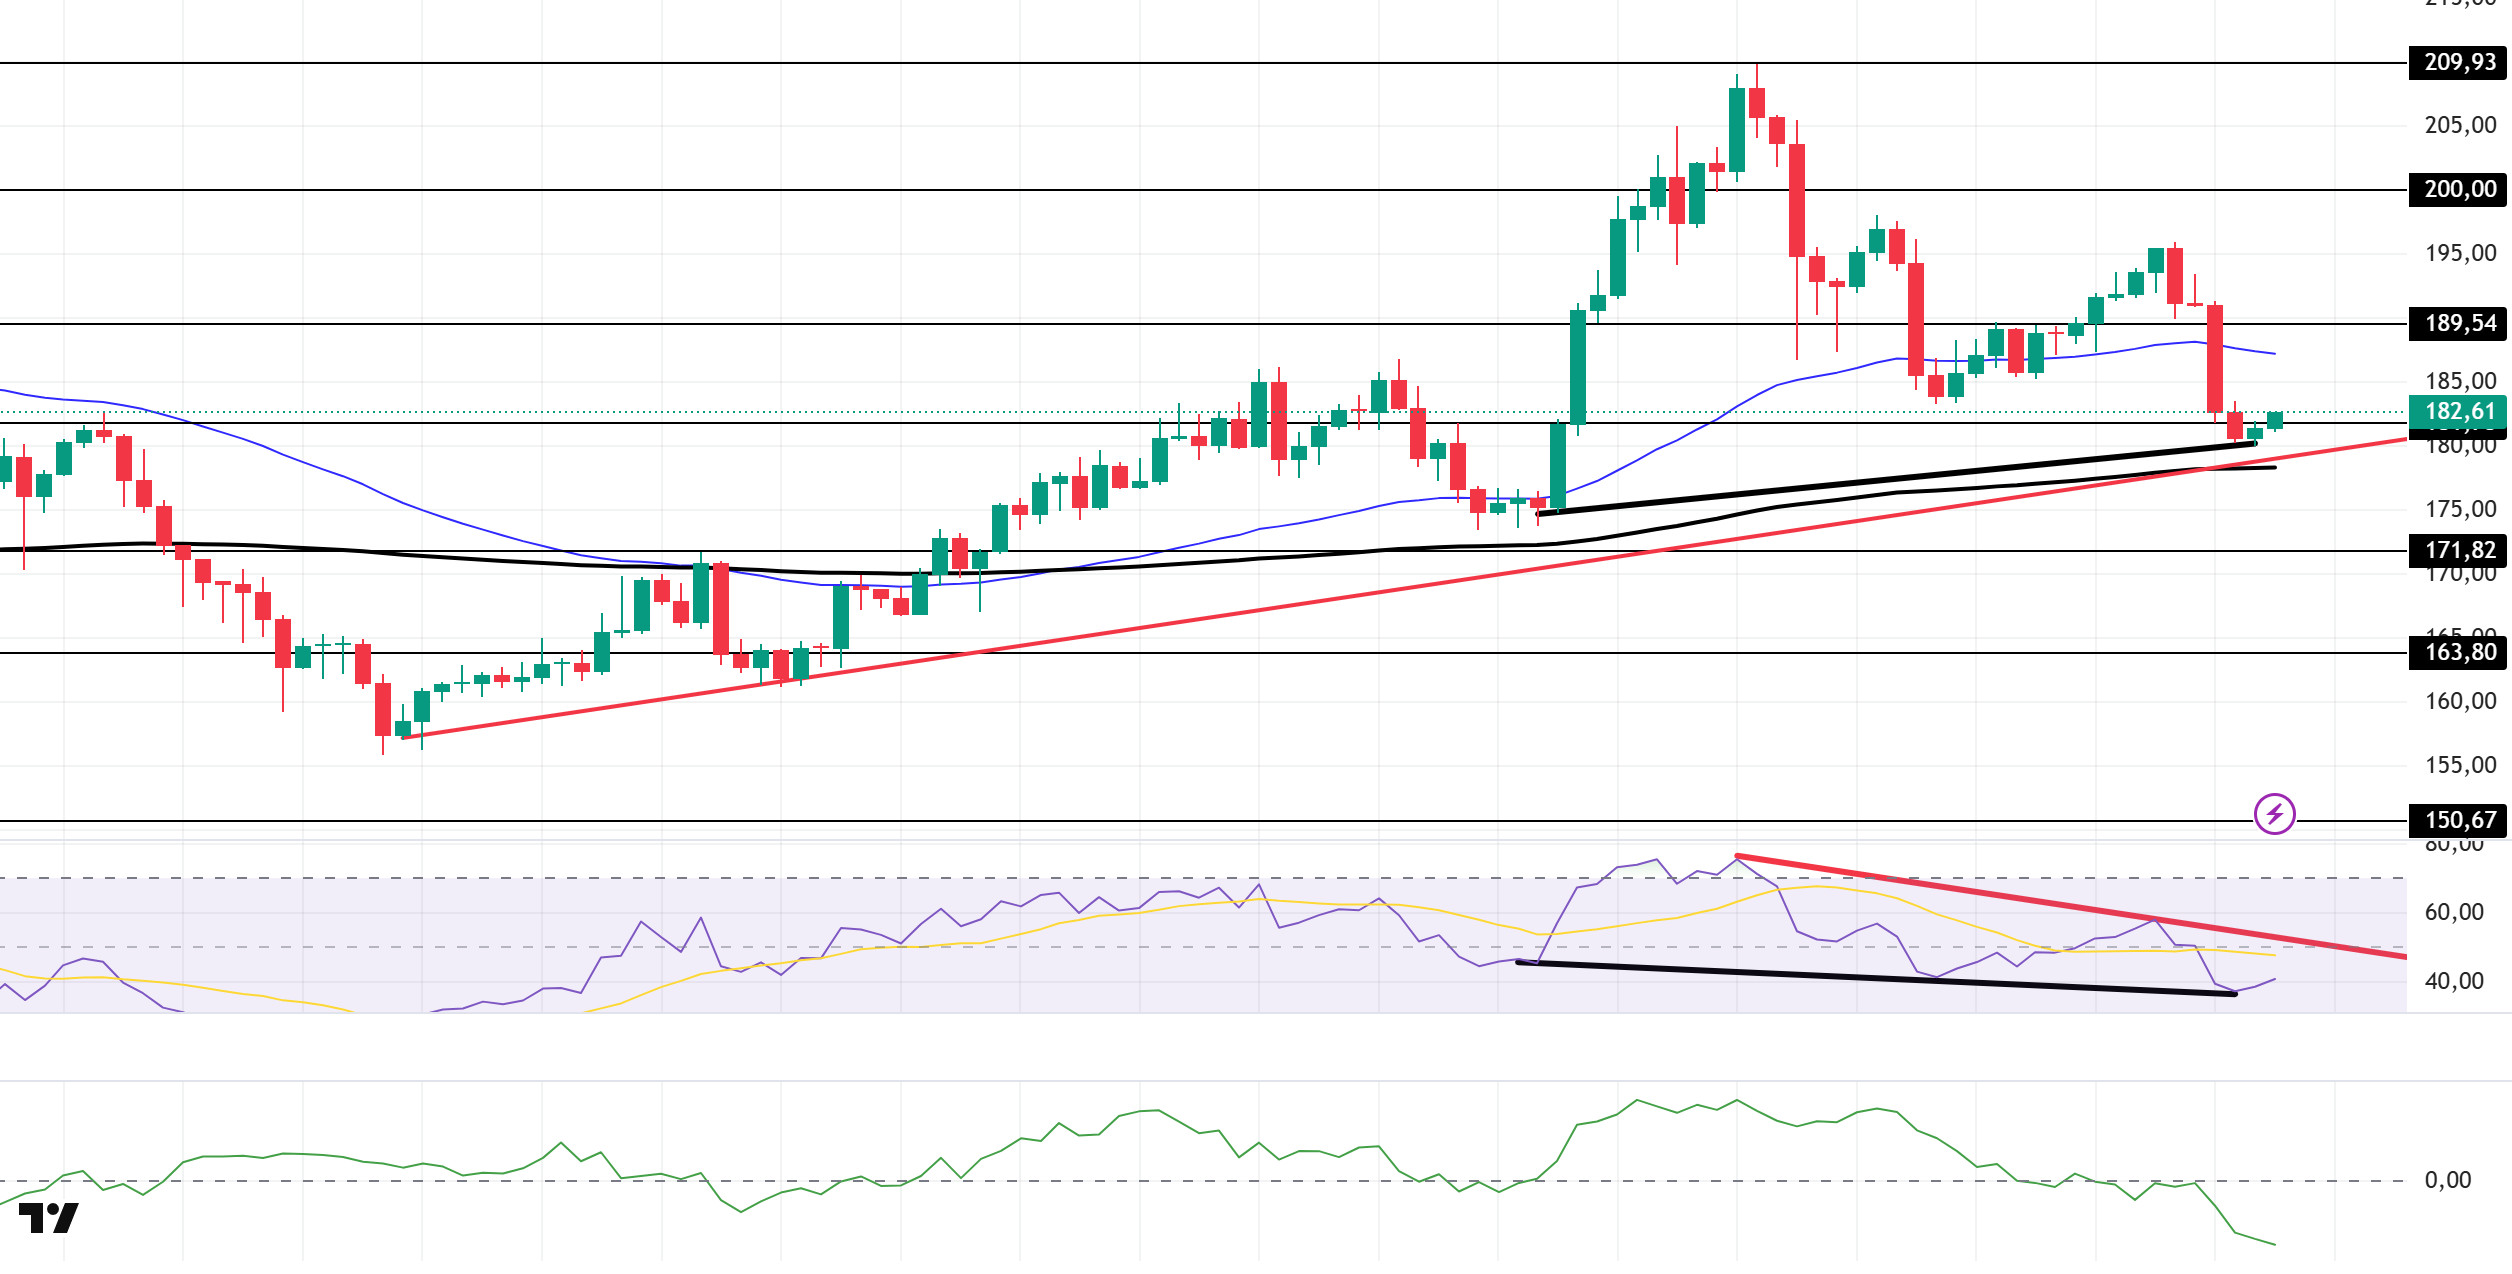The height and width of the screenshot is (1274, 2512).
Task: Click the blue moving average line
Action: tap(300, 462)
